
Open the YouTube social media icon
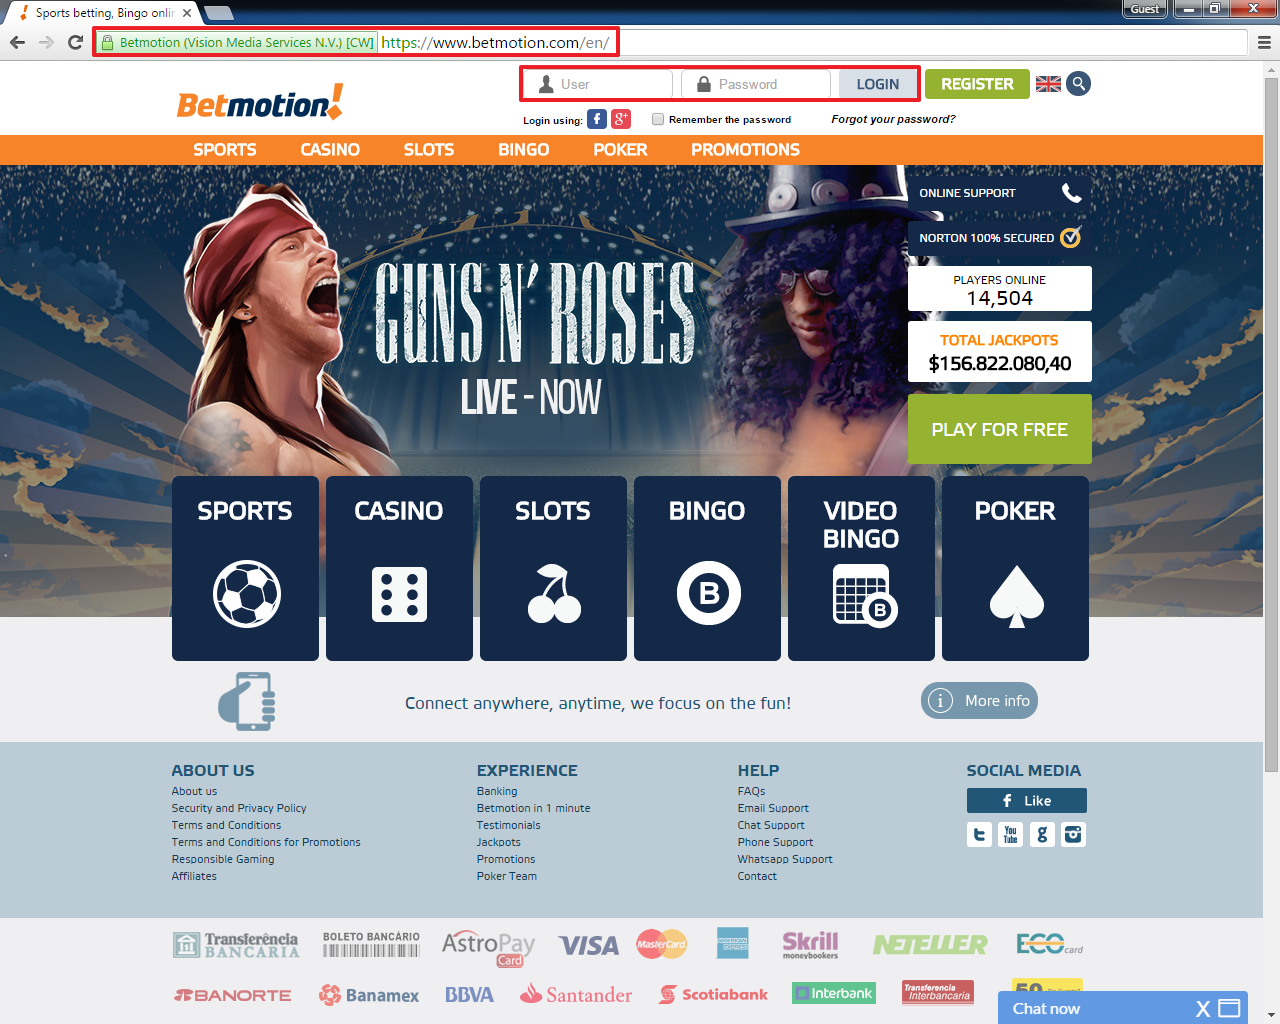(1011, 834)
